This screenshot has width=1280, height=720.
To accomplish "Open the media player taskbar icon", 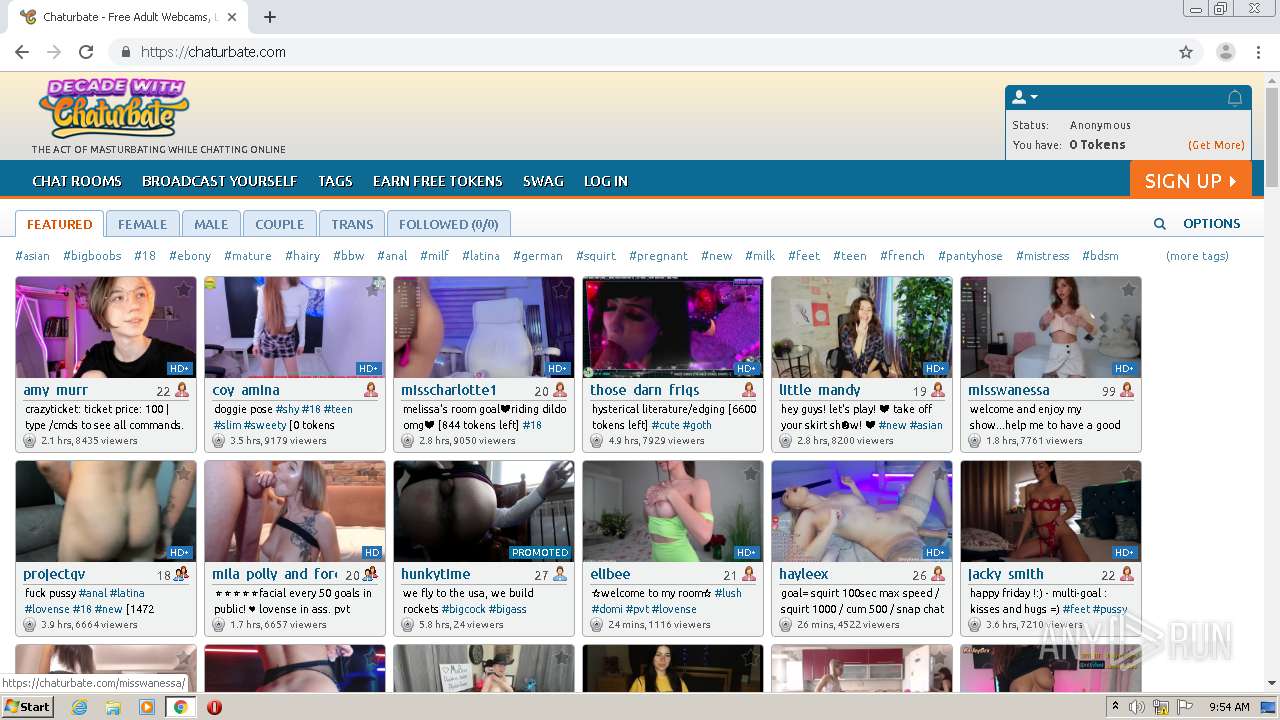I will click(x=147, y=707).
